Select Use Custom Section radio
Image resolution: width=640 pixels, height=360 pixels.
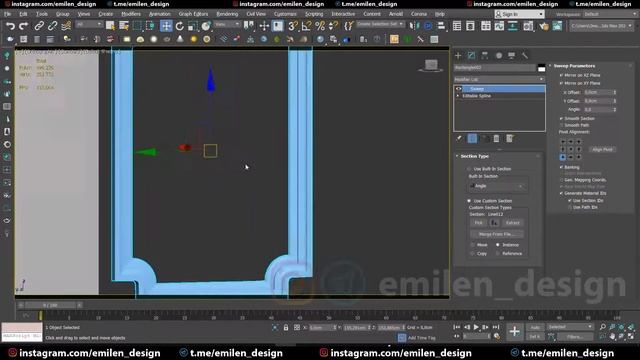click(469, 201)
